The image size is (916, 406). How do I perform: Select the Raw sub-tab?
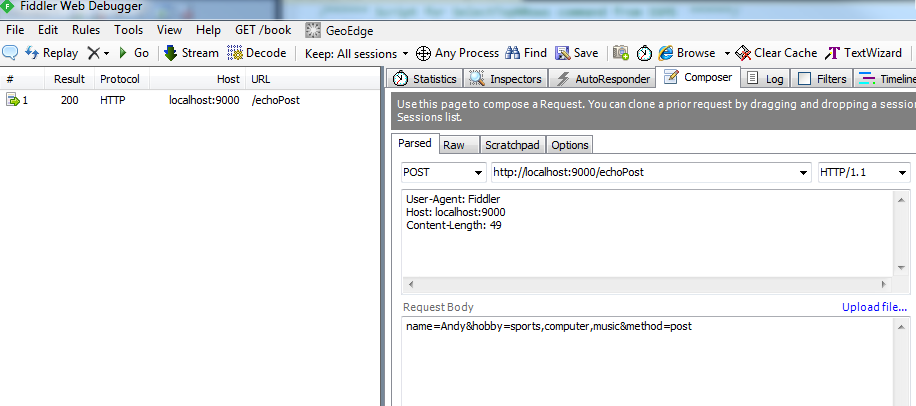(x=460, y=145)
